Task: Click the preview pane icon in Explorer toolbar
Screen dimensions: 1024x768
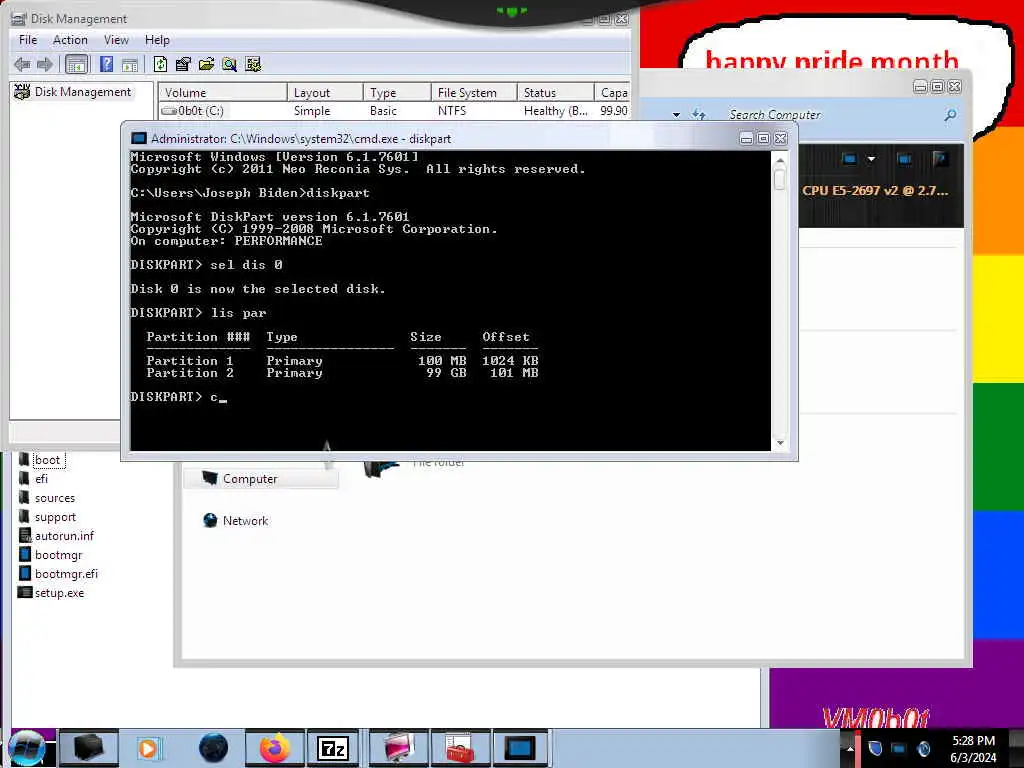Action: point(904,159)
